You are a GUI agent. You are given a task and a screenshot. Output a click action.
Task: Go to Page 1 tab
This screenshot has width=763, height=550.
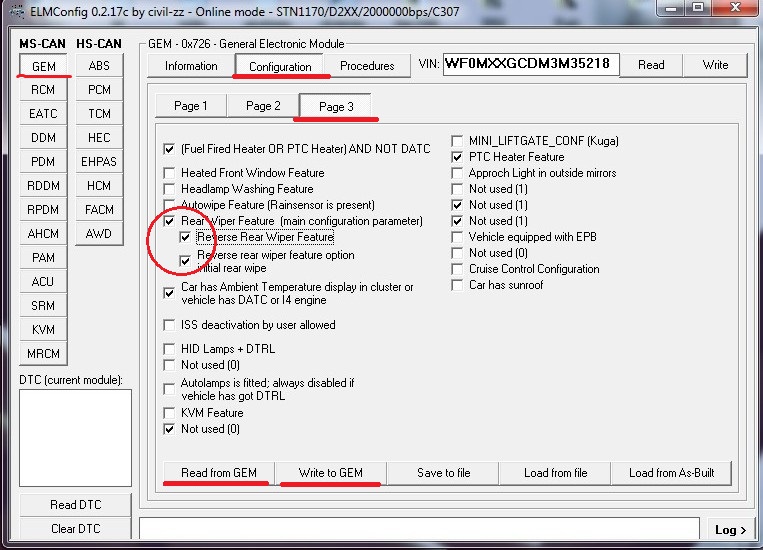[x=190, y=106]
